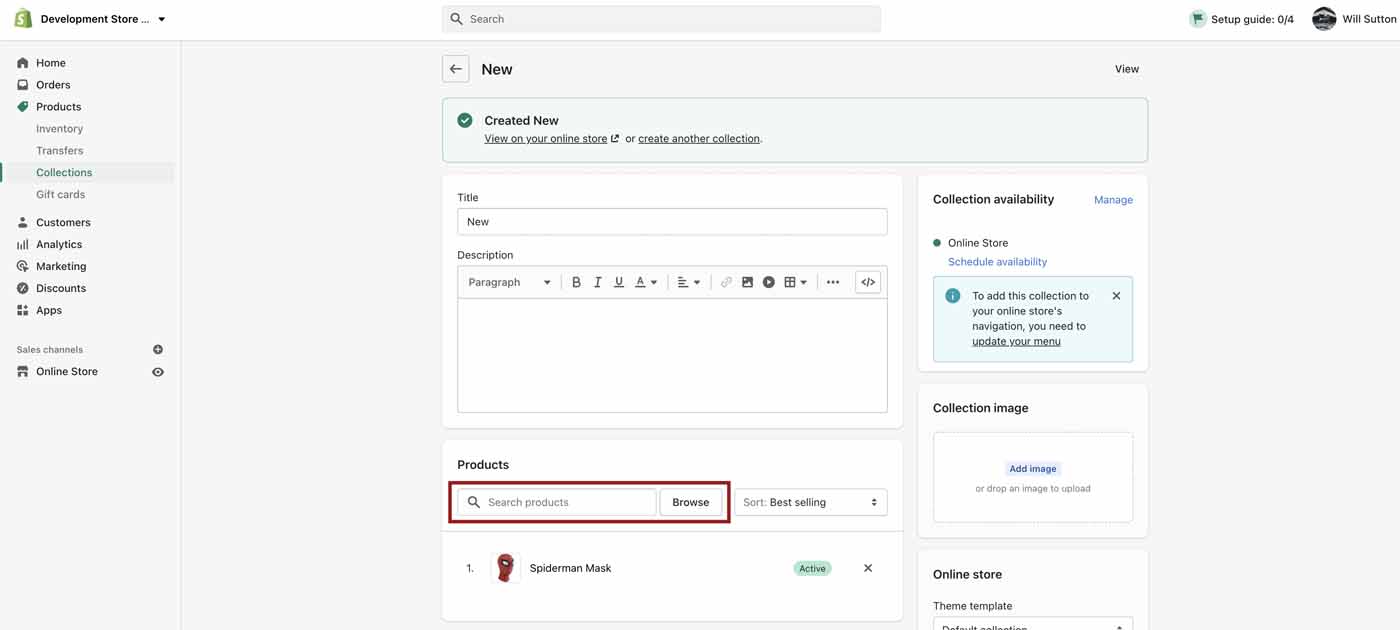Go back with the arrow button
1400x630 pixels.
(456, 69)
